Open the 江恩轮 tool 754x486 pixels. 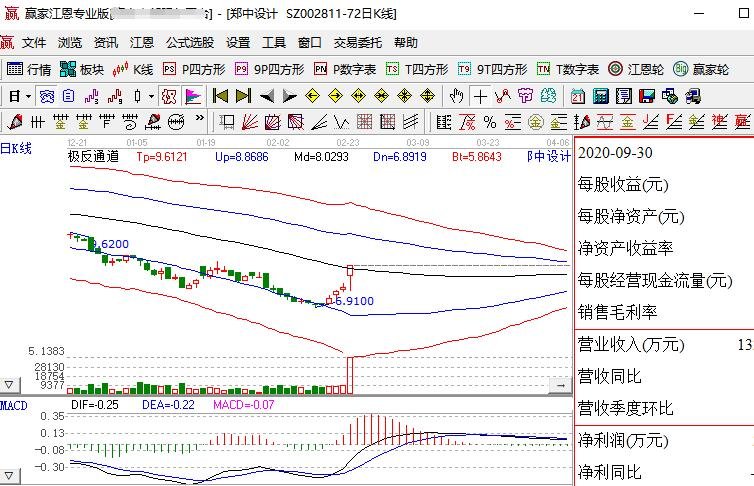[x=636, y=70]
